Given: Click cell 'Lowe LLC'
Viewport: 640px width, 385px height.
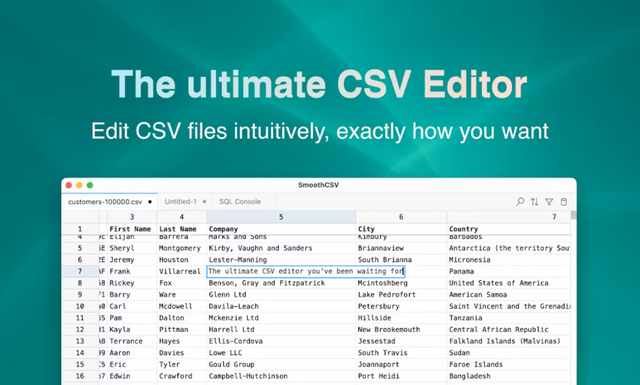Looking at the screenshot, I should (x=281, y=353).
